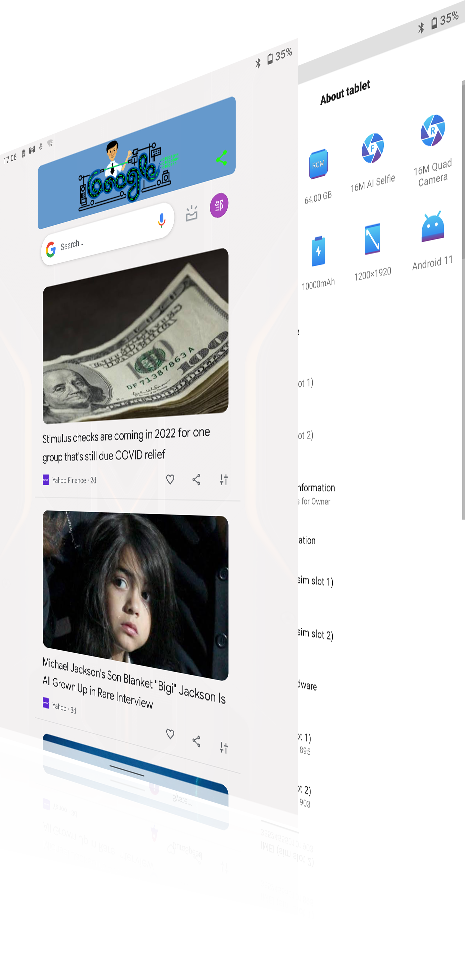Open the purple profile avatar
Image resolution: width=465 pixels, height=953 pixels.
click(x=219, y=205)
